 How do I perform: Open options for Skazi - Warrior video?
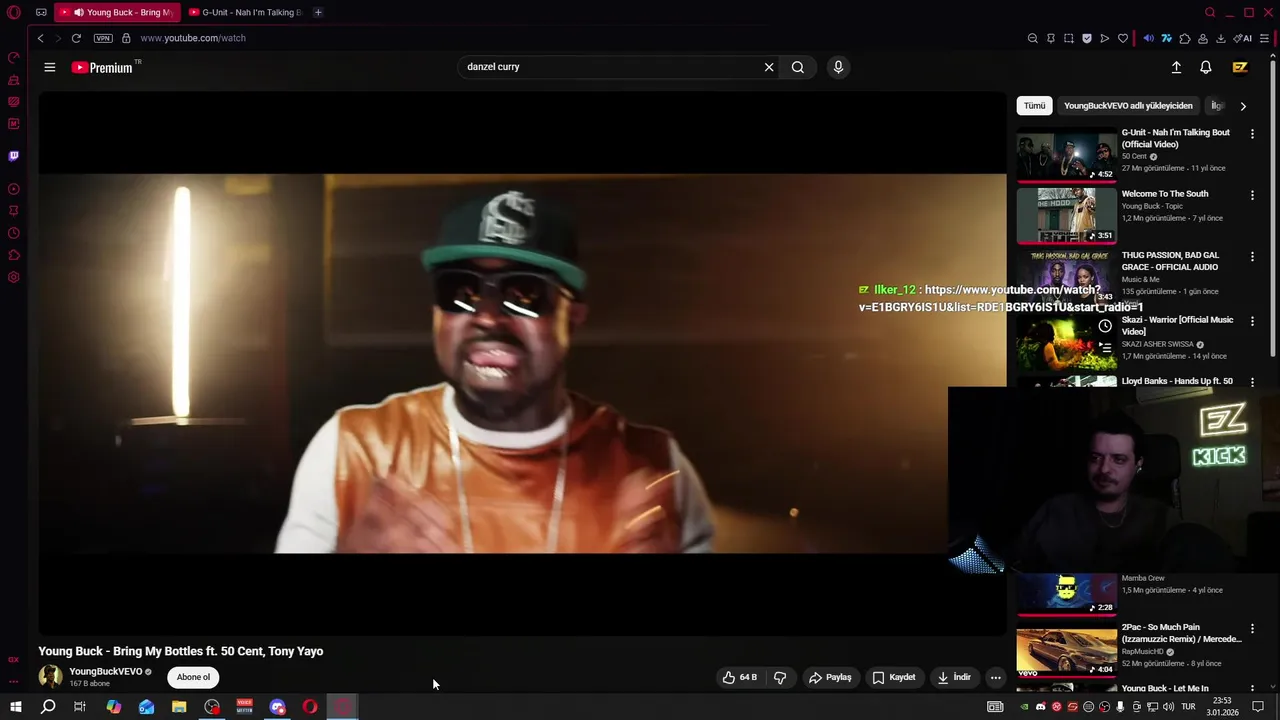coord(1252,322)
